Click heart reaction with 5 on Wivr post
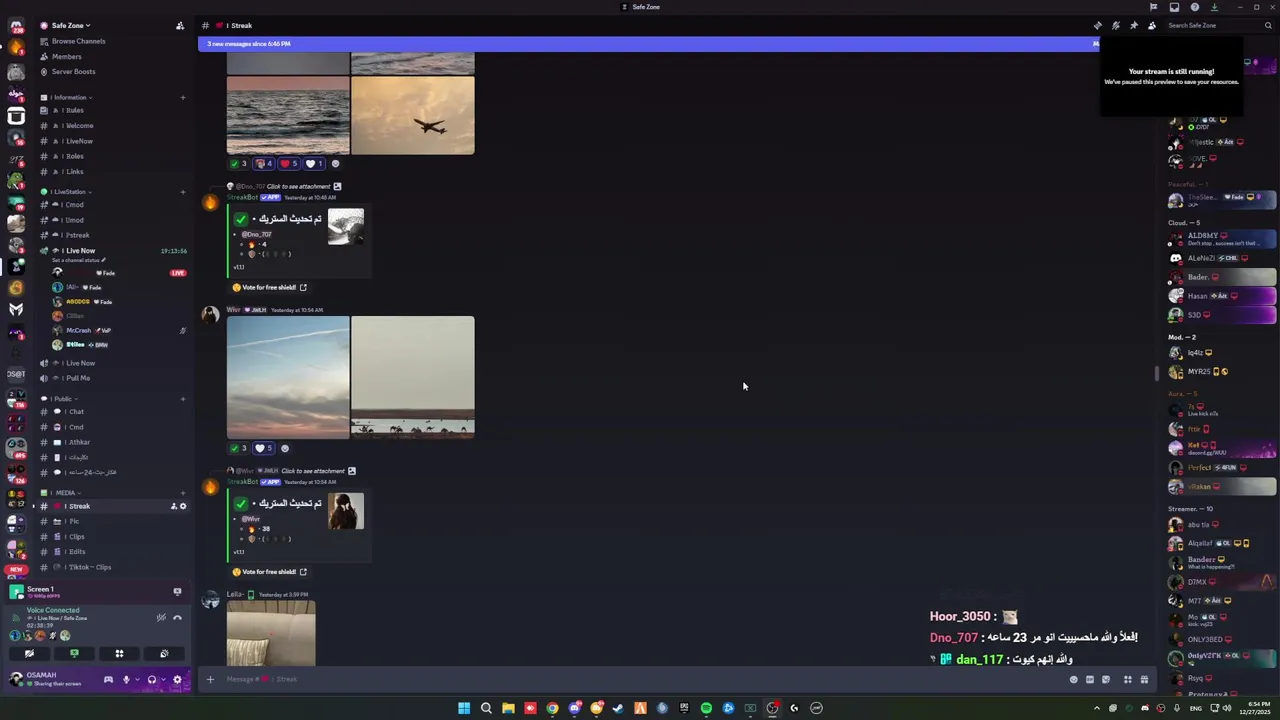 click(264, 448)
